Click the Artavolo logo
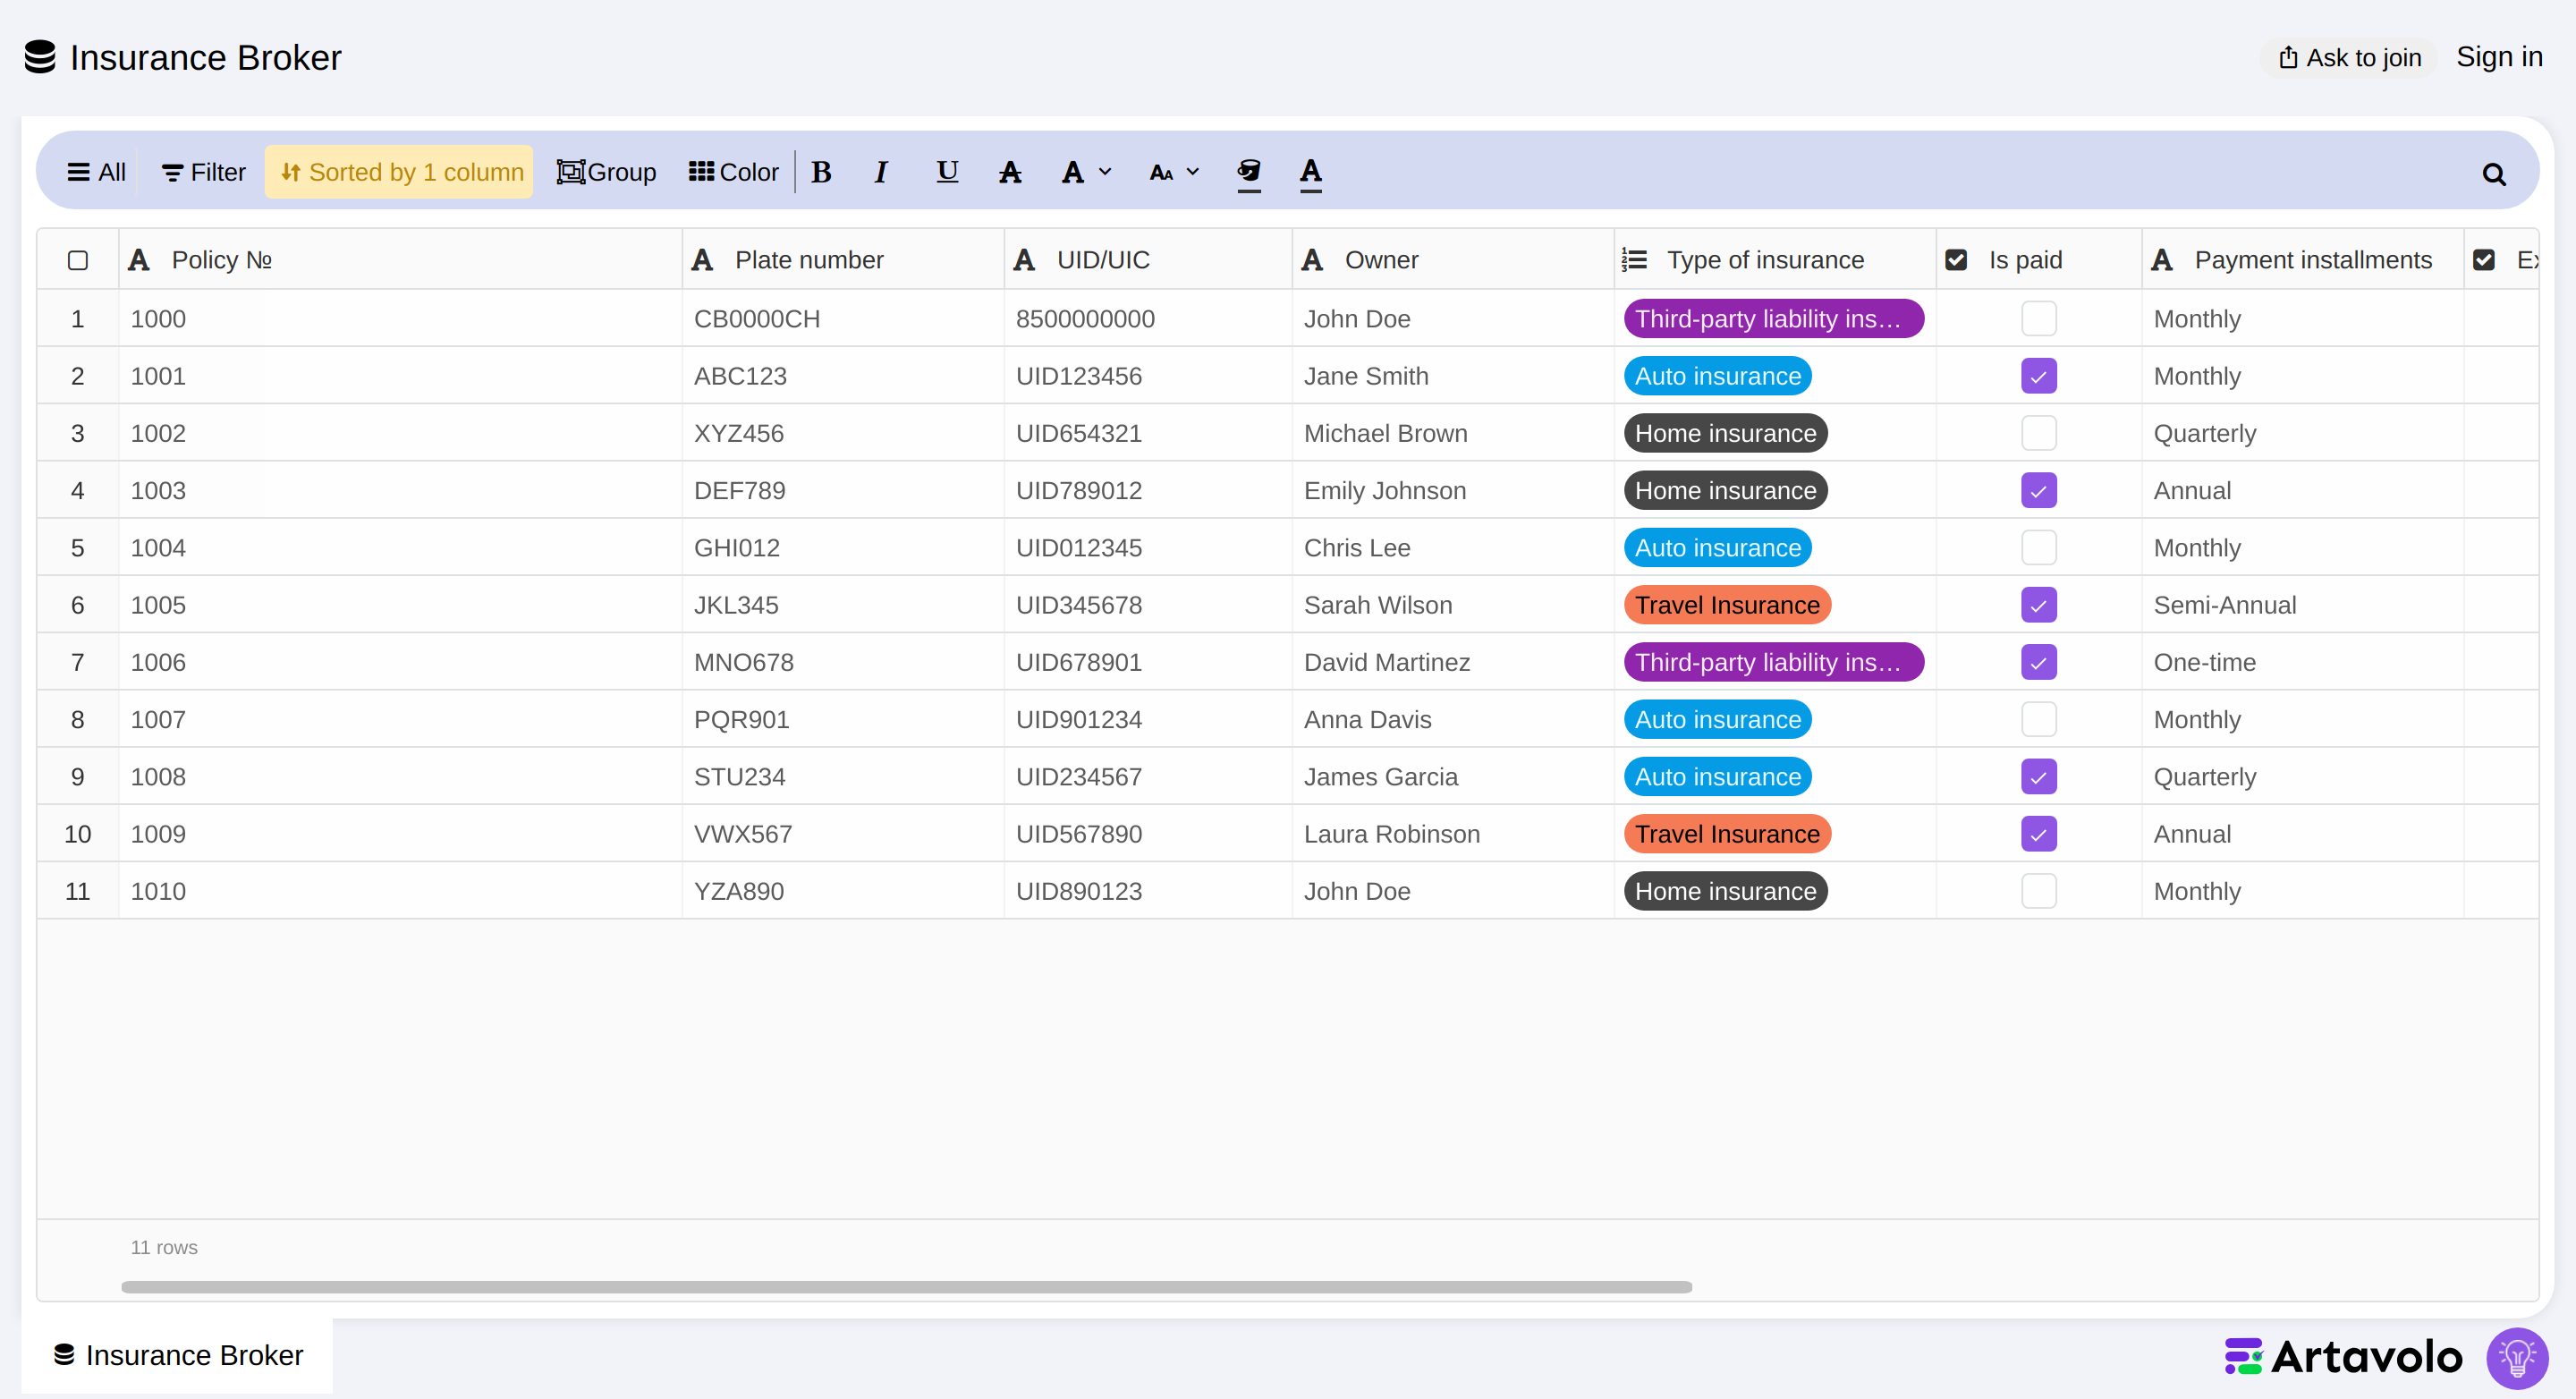Screen dimensions: 2576x1399 (2343, 1357)
